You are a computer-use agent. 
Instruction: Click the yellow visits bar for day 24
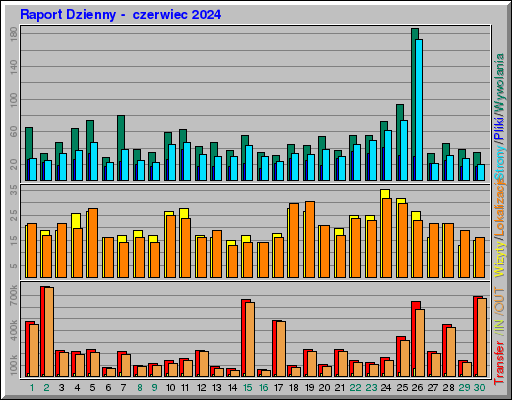pos(385,193)
